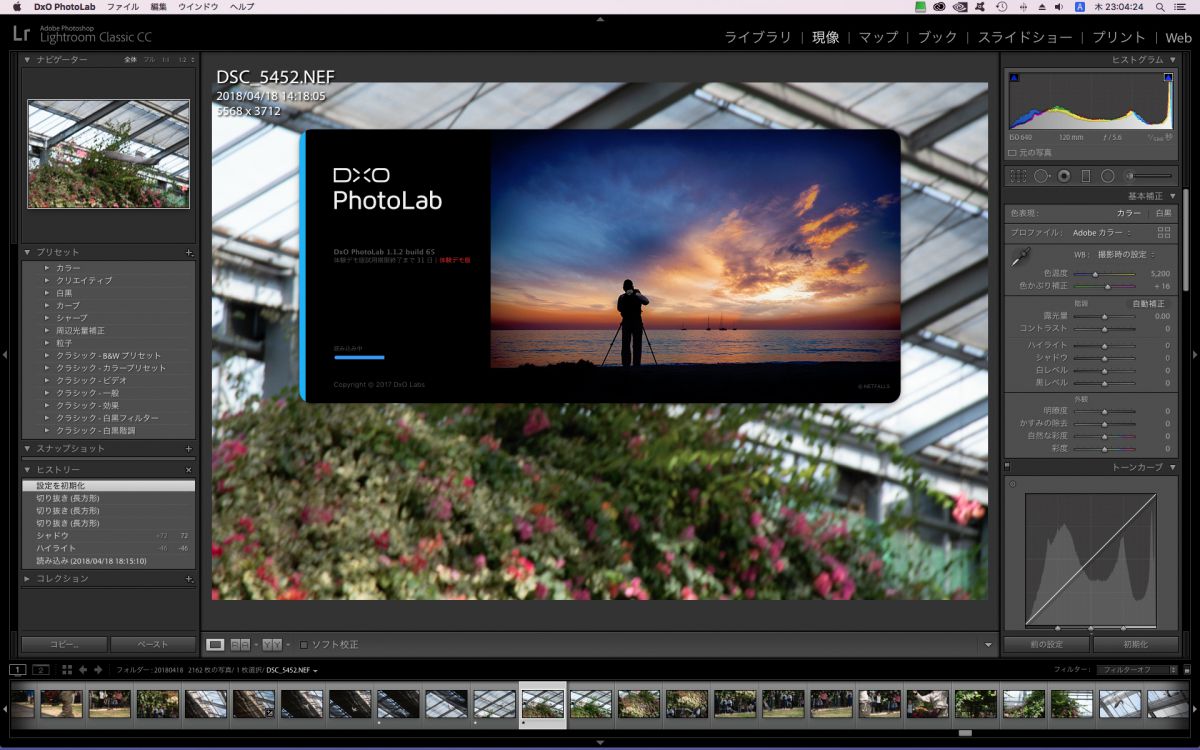Enable the ソフト校正 checkbox
Viewport: 1200px width, 750px height.
click(305, 645)
